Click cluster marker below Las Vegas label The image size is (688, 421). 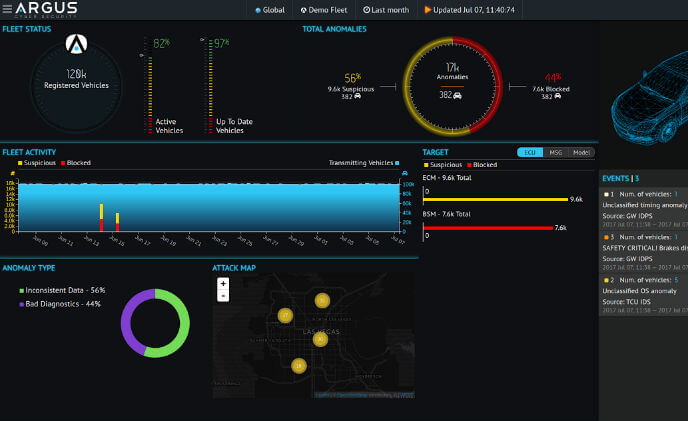[321, 339]
